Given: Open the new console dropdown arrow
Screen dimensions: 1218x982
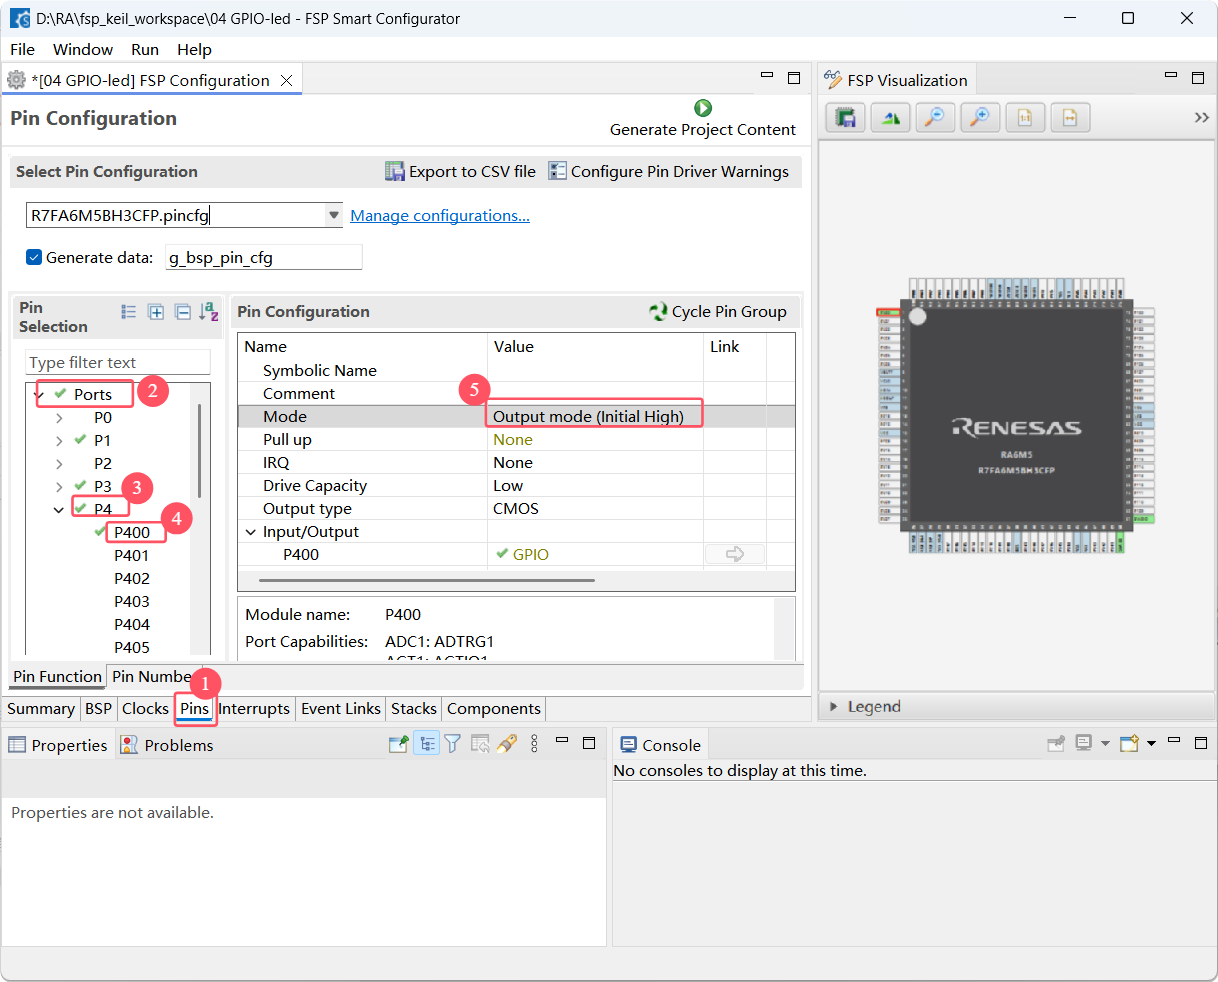Looking at the screenshot, I should pyautogui.click(x=1151, y=743).
